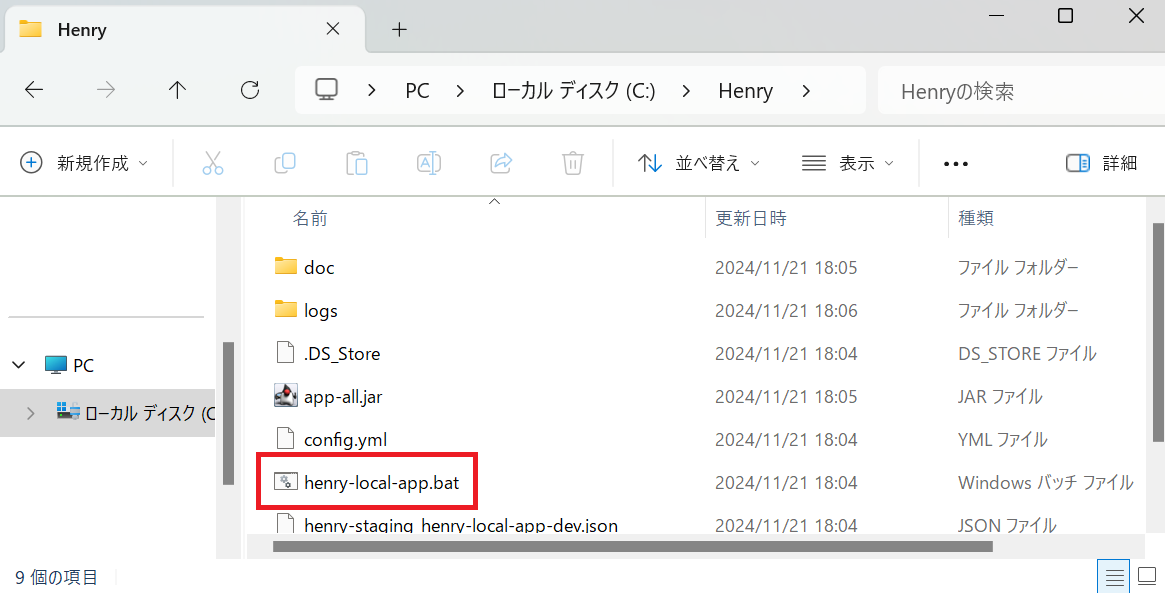The height and width of the screenshot is (593, 1165).
Task: Sort by 種類 column header
Action: (976, 218)
